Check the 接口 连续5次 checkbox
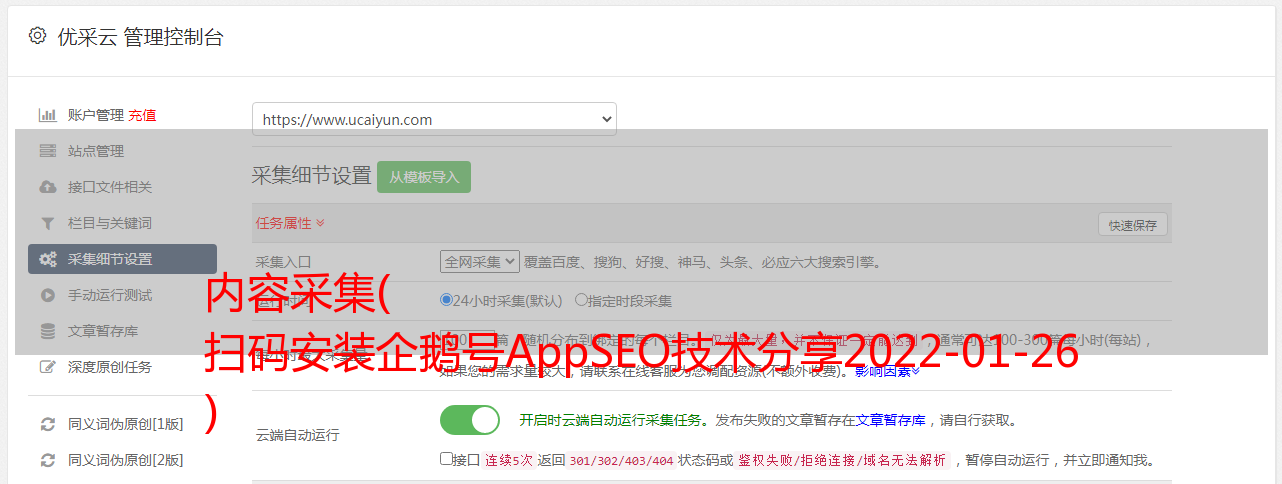Viewport: 1282px width, 484px height. [x=446, y=459]
